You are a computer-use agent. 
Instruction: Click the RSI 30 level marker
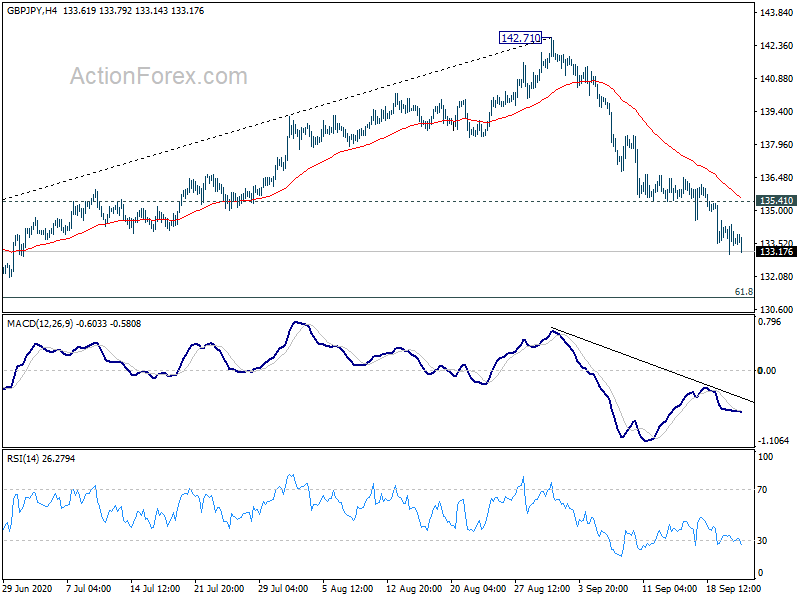pyautogui.click(x=762, y=540)
